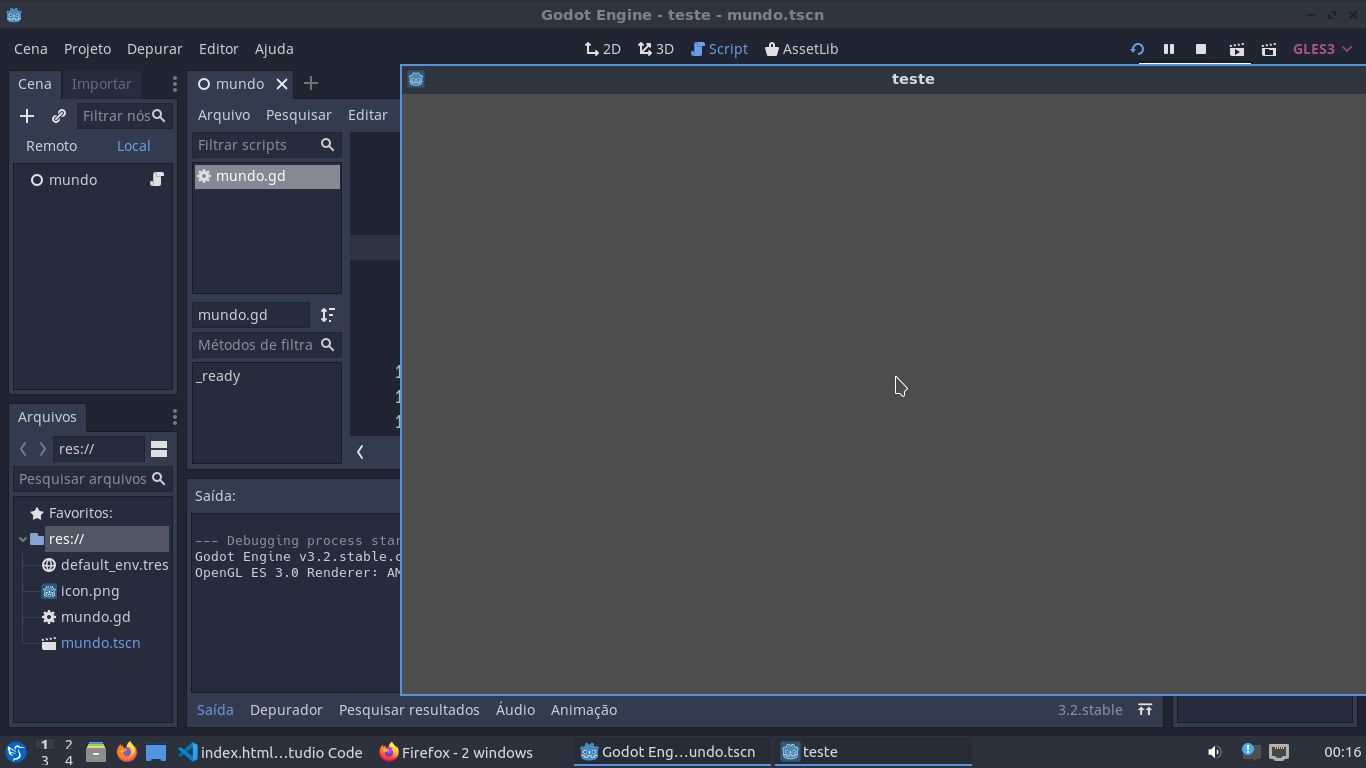
Task: Click Godot icon in teste window titlebar
Action: tap(416, 79)
